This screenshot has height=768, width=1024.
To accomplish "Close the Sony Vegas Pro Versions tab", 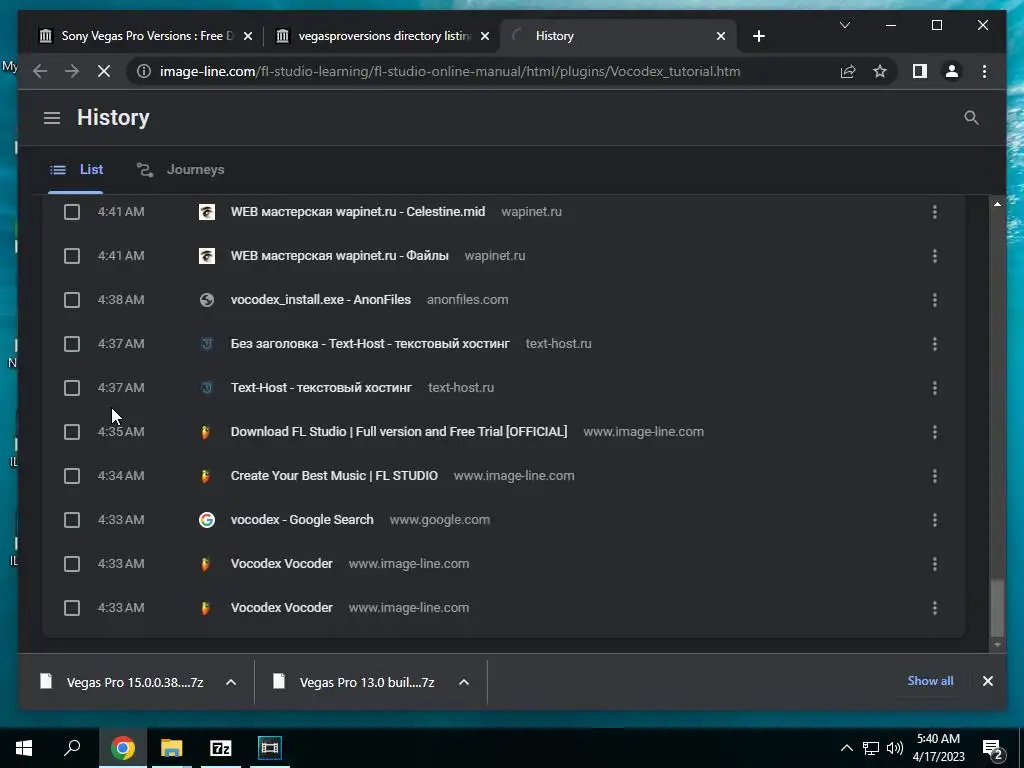I will pyautogui.click(x=248, y=36).
